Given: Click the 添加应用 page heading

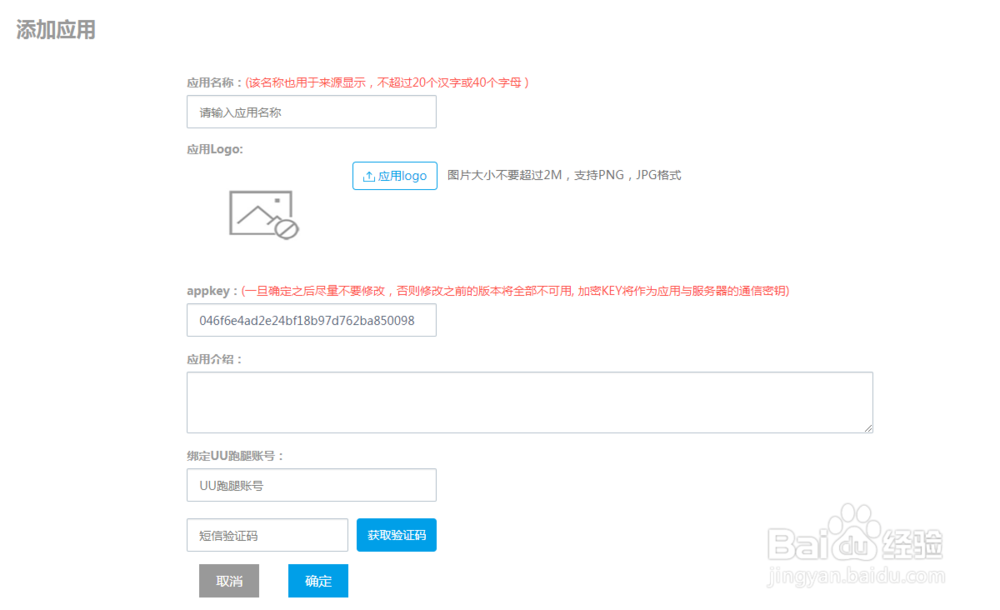Looking at the screenshot, I should coord(55,30).
